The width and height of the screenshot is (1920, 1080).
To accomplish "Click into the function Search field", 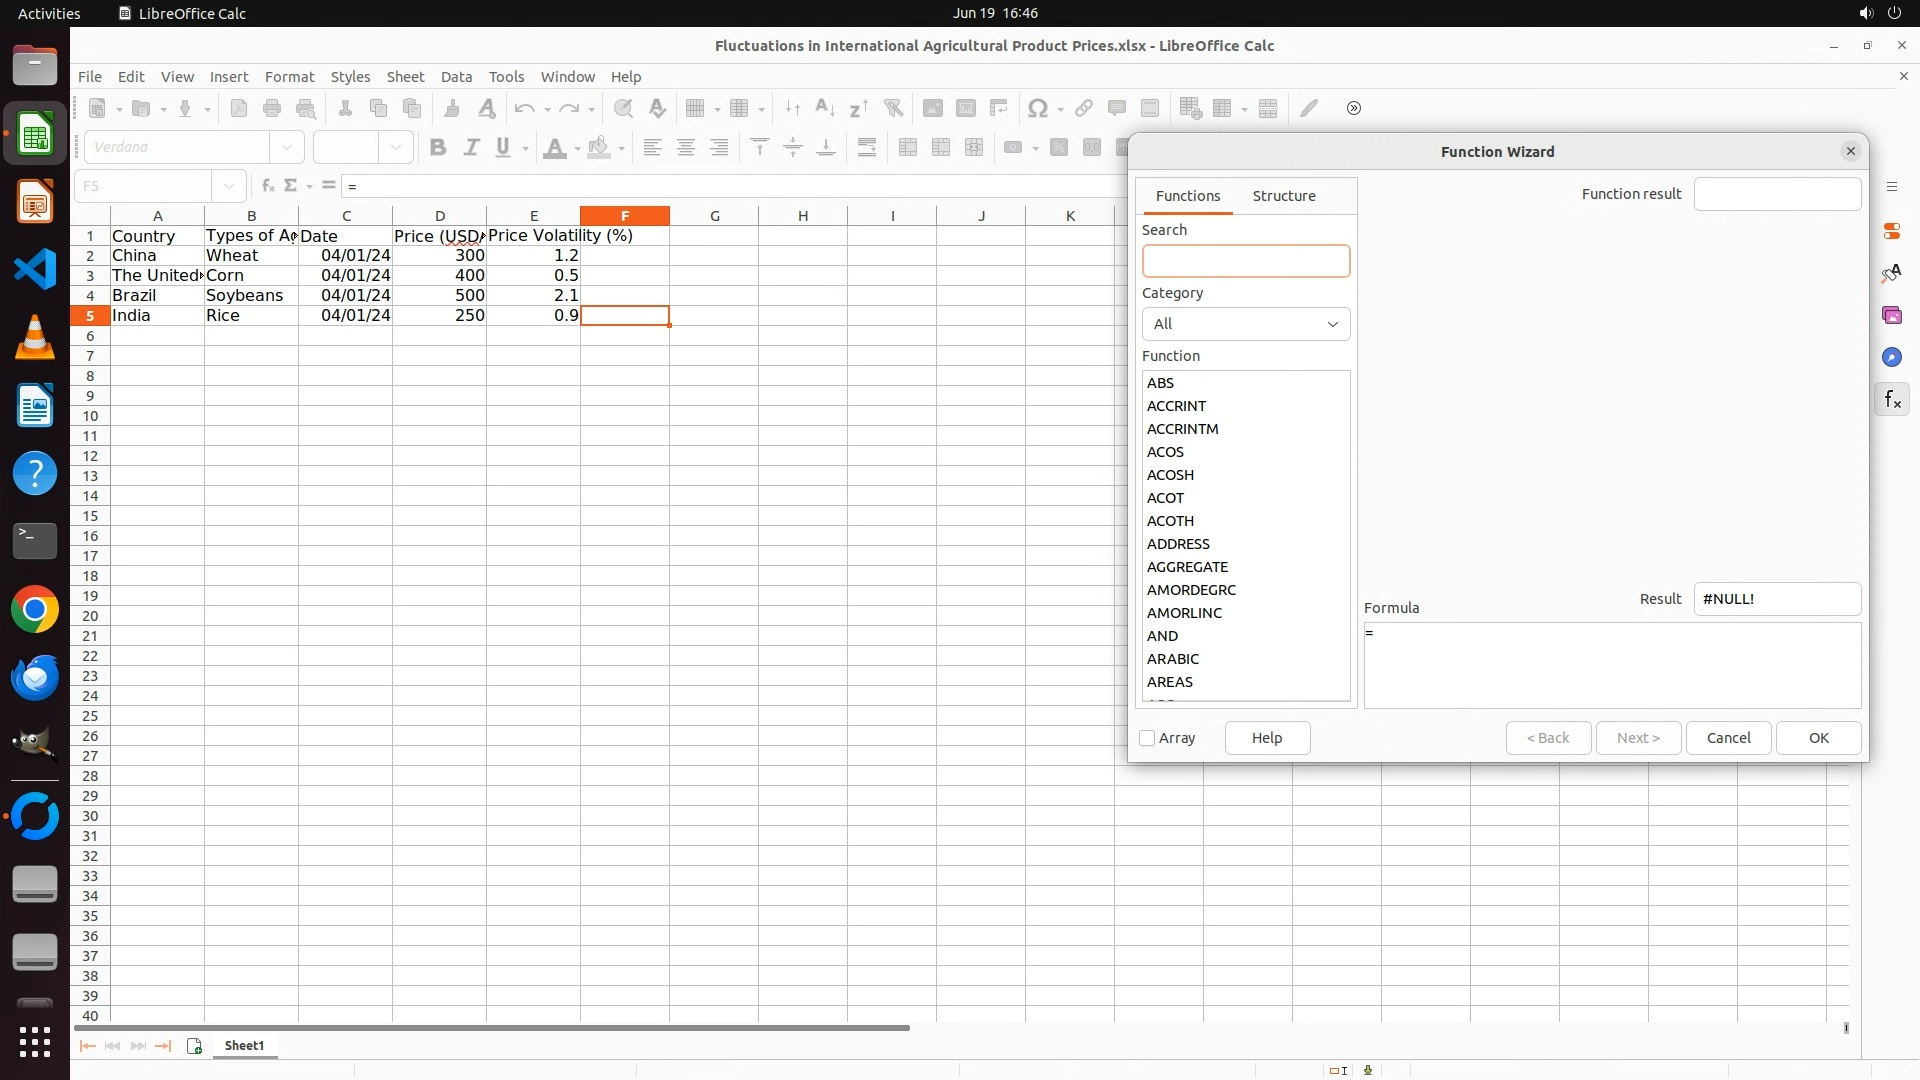I will coord(1245,262).
